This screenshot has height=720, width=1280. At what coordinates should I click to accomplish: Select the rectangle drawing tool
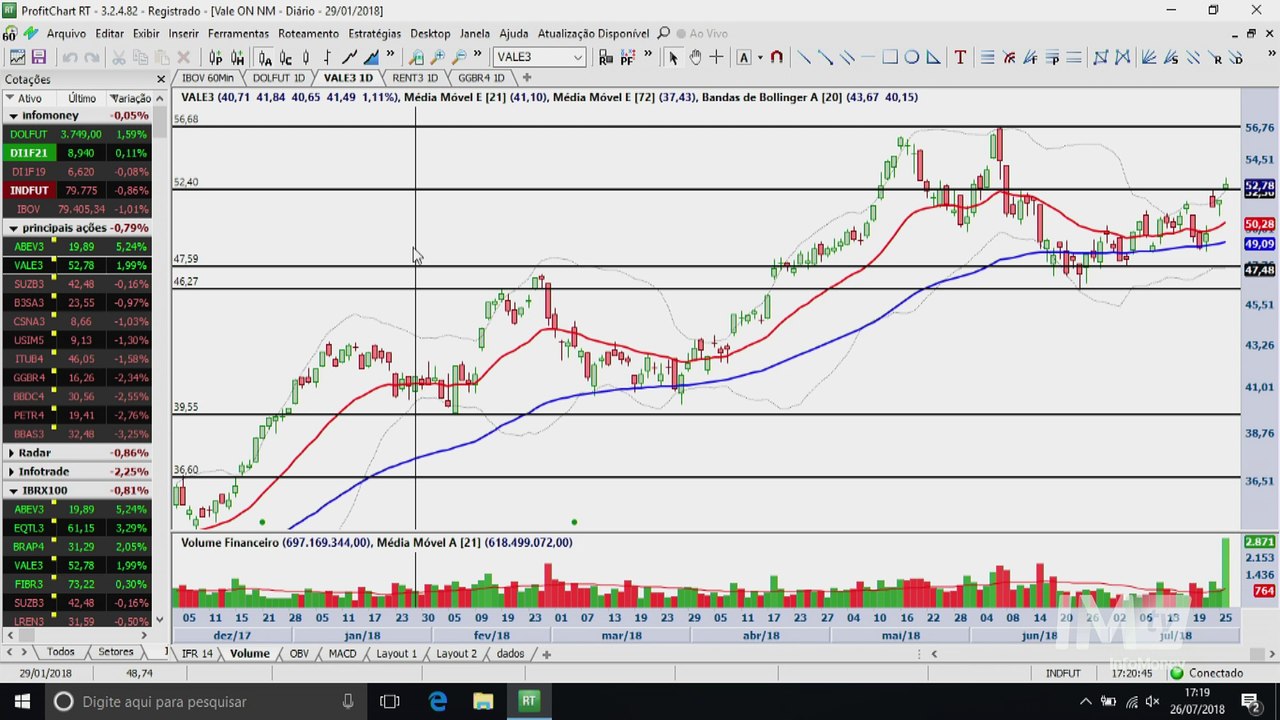(x=889, y=57)
